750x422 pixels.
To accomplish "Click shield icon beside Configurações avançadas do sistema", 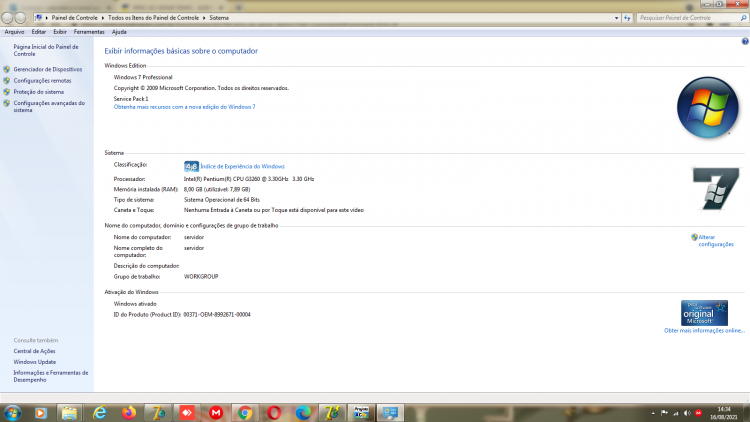I will pos(6,103).
